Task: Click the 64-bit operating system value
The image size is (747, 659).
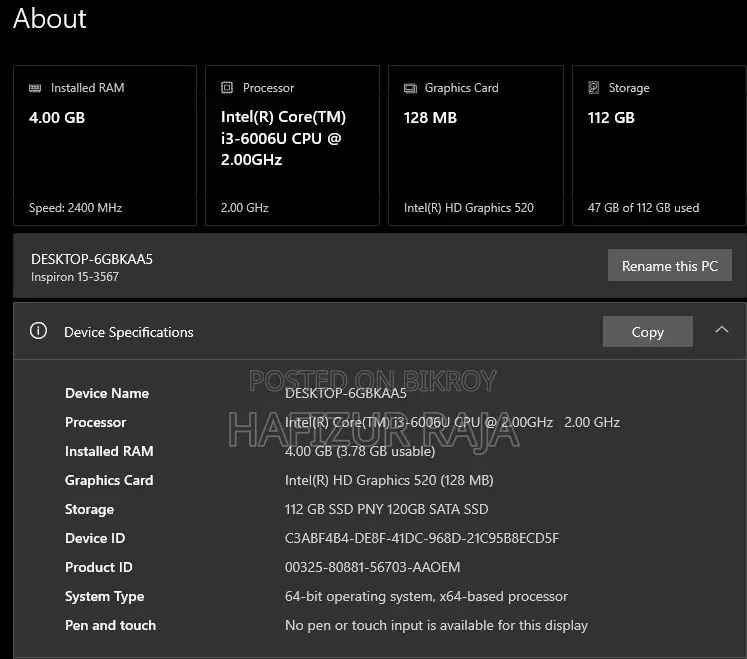Action: [x=426, y=597]
